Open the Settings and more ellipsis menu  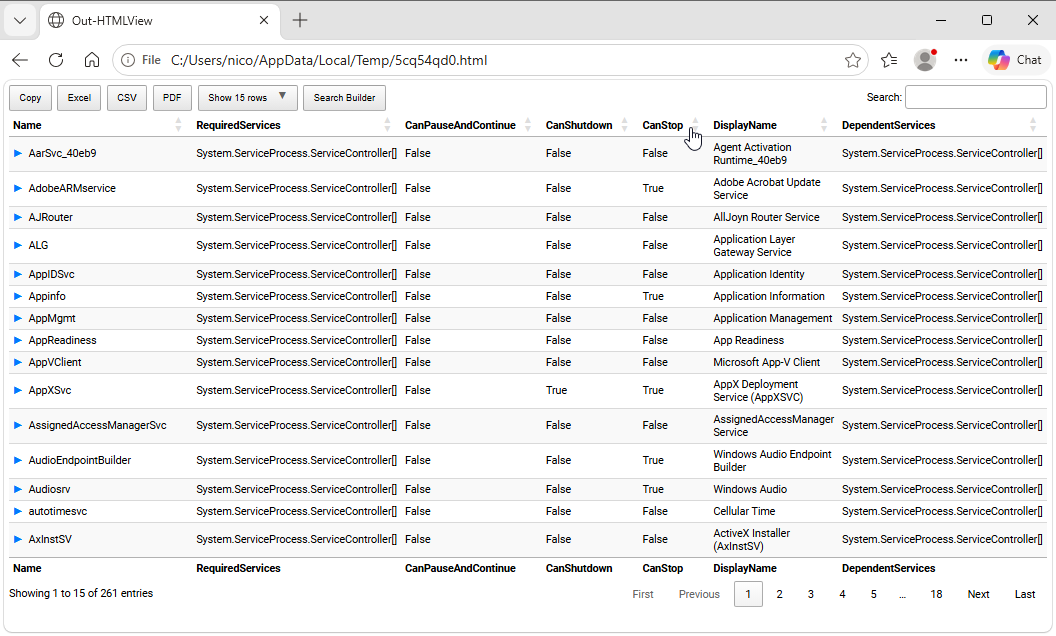tap(961, 60)
